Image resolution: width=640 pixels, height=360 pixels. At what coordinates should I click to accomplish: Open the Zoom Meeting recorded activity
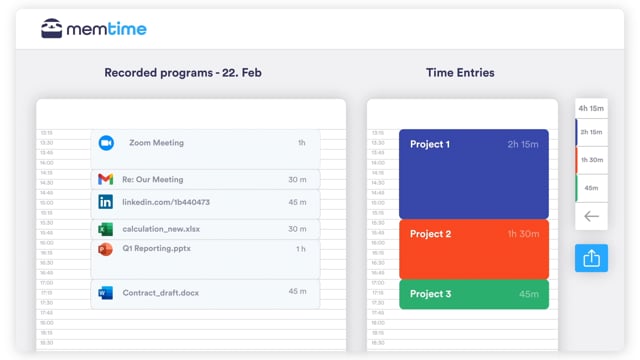point(205,149)
